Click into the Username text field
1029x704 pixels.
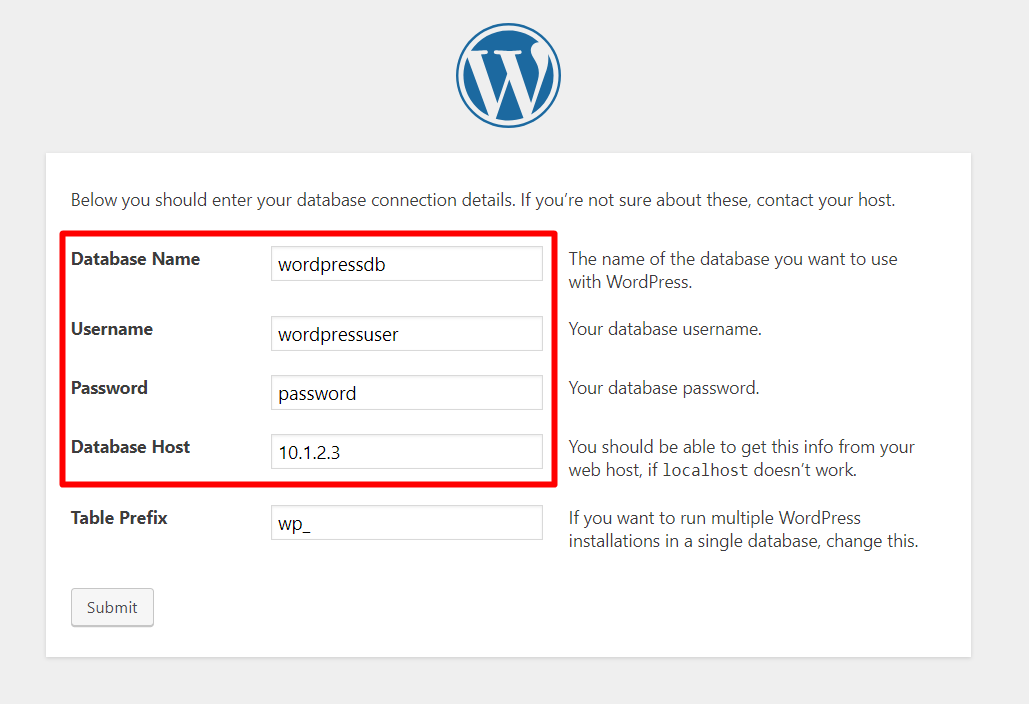pyautogui.click(x=406, y=334)
